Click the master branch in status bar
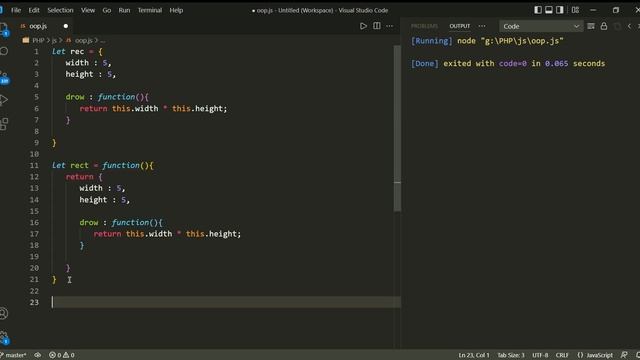Viewport: 640px width, 360px height. click(13, 355)
